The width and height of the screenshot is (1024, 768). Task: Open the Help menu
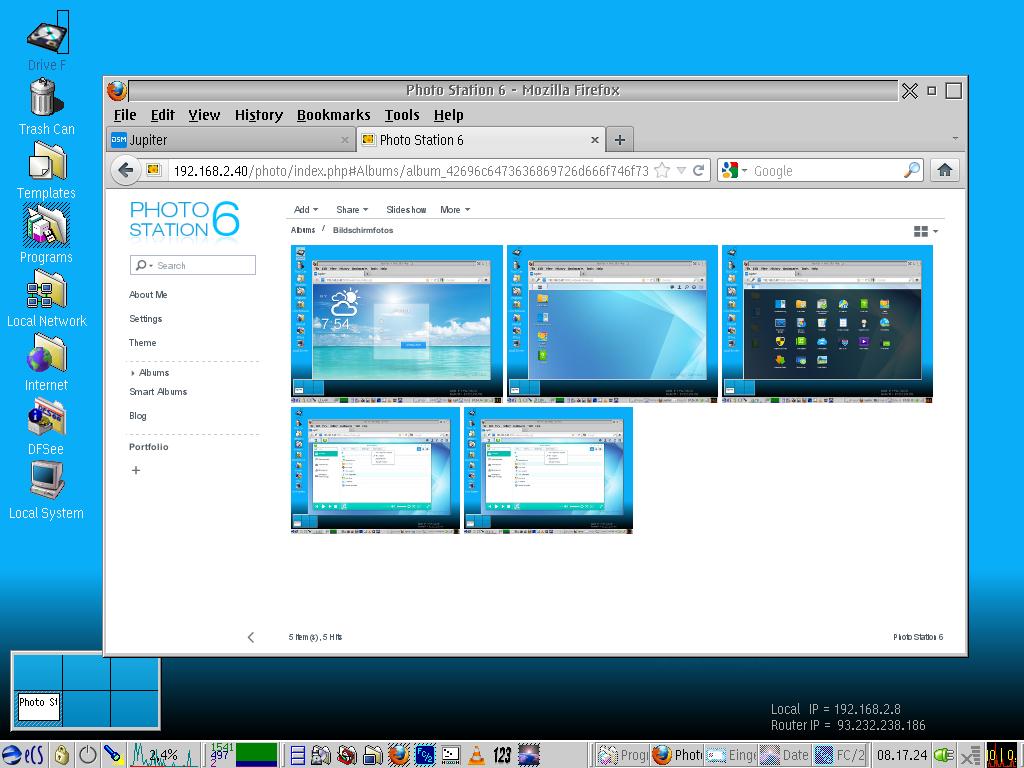(449, 115)
